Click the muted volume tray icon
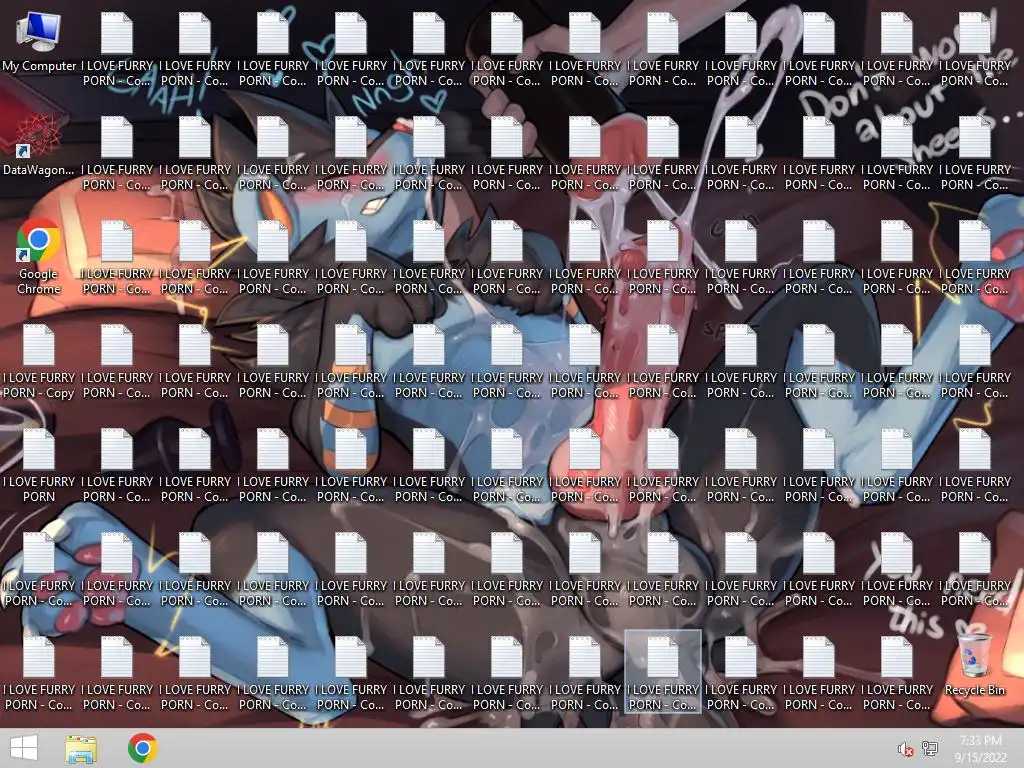Viewport: 1024px width, 768px height. pos(905,749)
